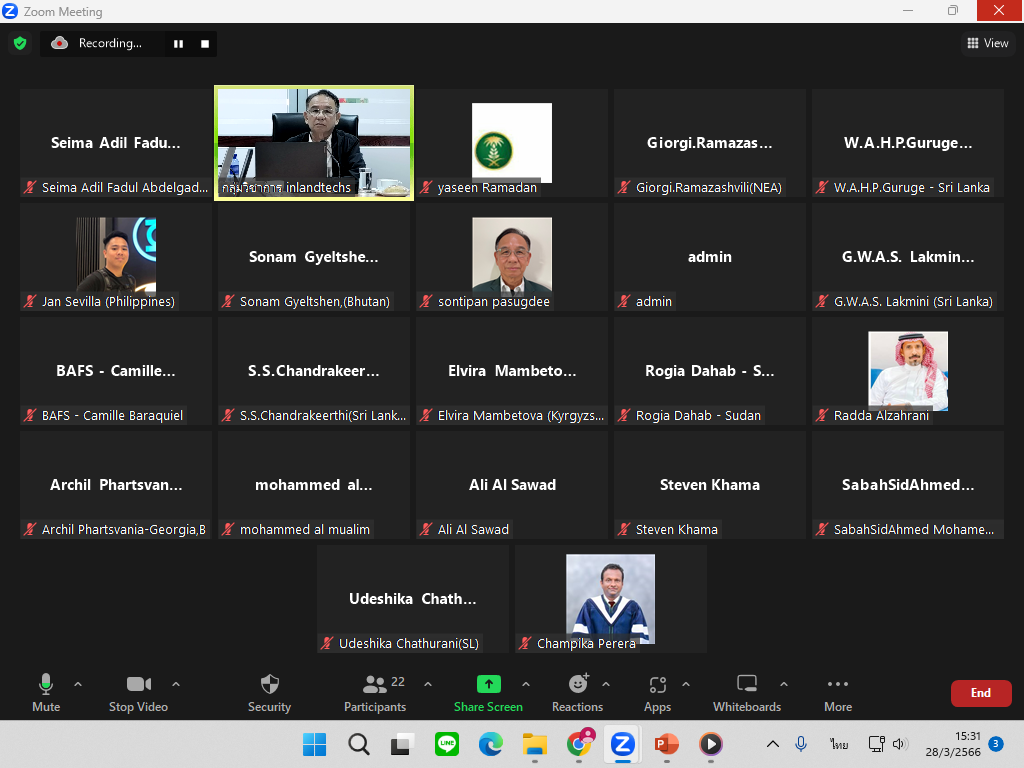Screen dimensions: 1024x768
Task: Click the muted mic icon for Steven Khama
Action: tap(624, 529)
